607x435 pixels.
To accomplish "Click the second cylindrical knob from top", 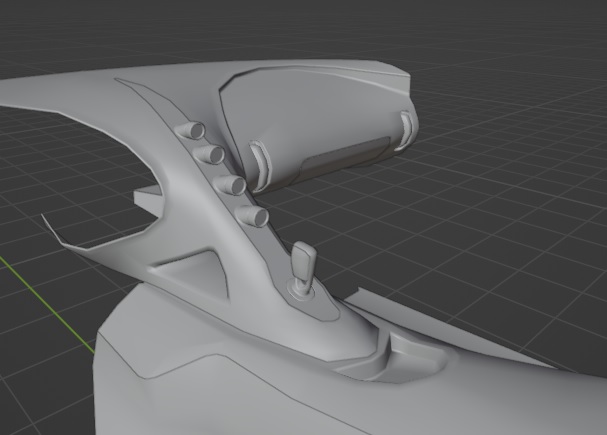I will (x=209, y=154).
